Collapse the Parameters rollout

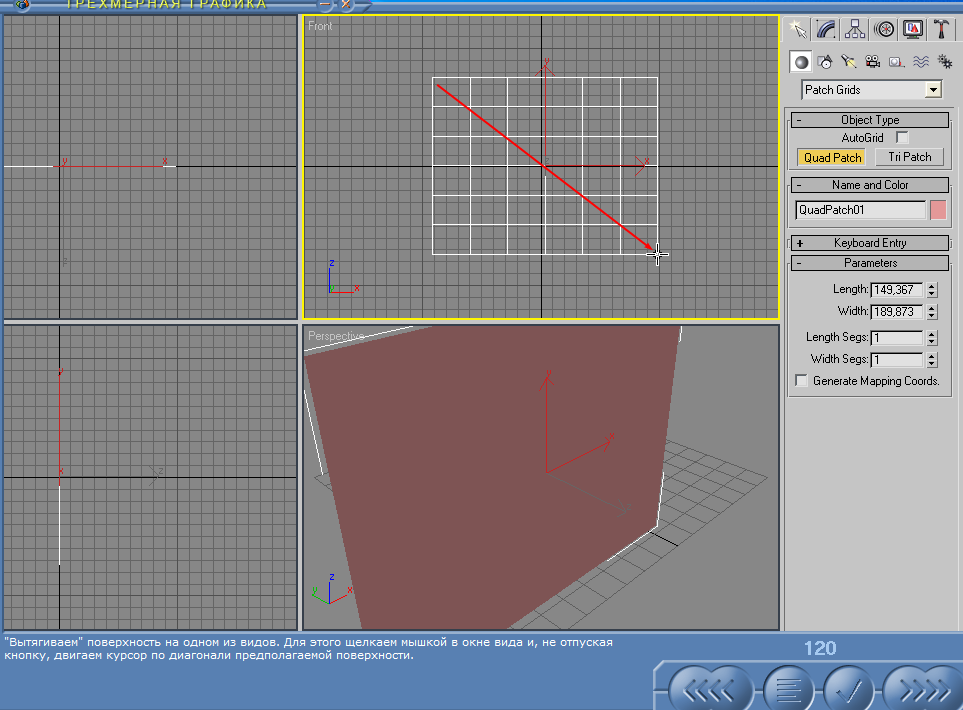coord(870,263)
